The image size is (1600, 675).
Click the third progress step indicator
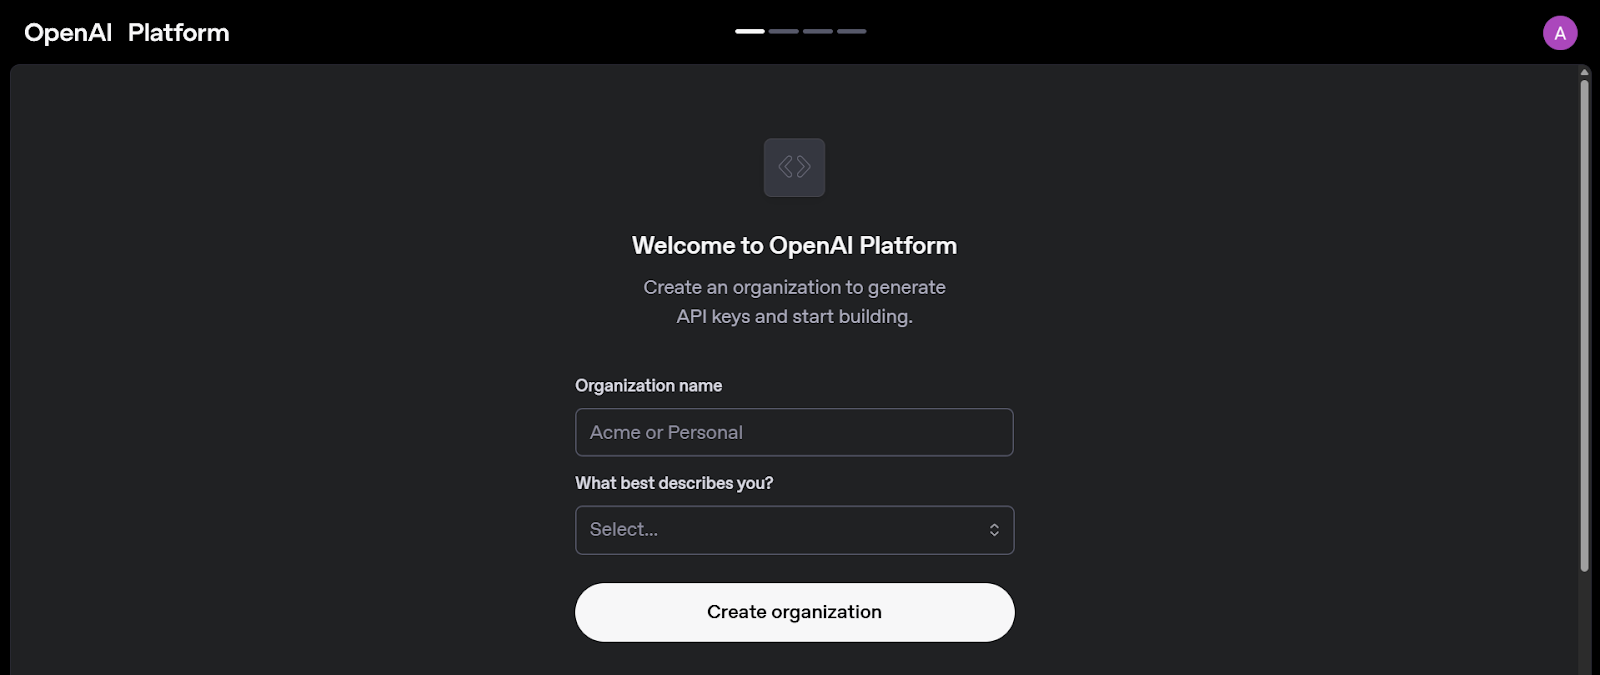819,31
